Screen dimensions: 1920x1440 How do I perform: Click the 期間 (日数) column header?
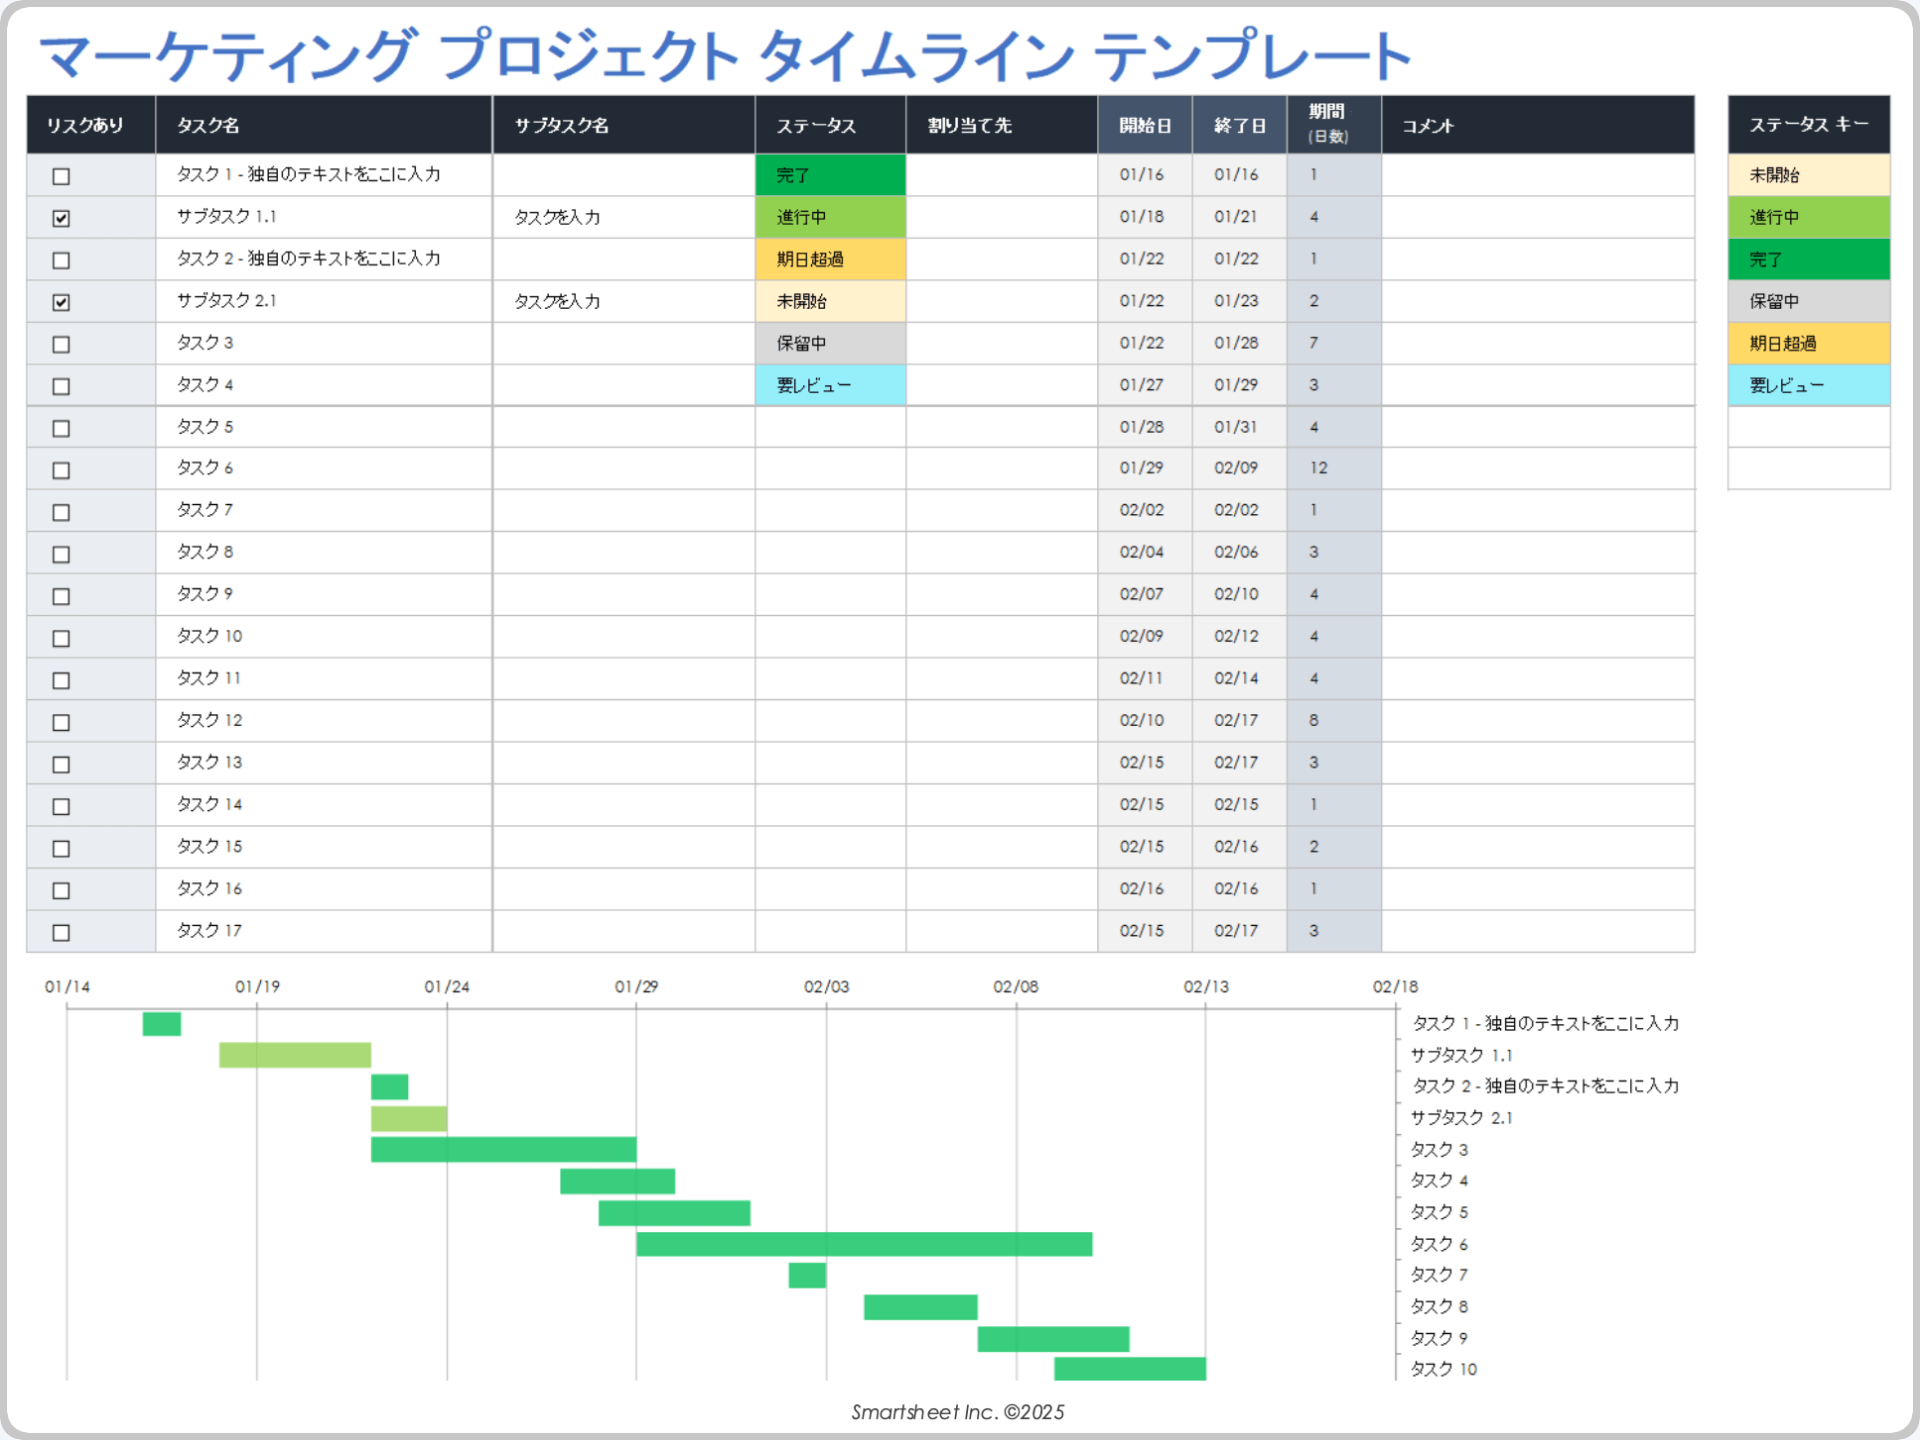pyautogui.click(x=1334, y=125)
